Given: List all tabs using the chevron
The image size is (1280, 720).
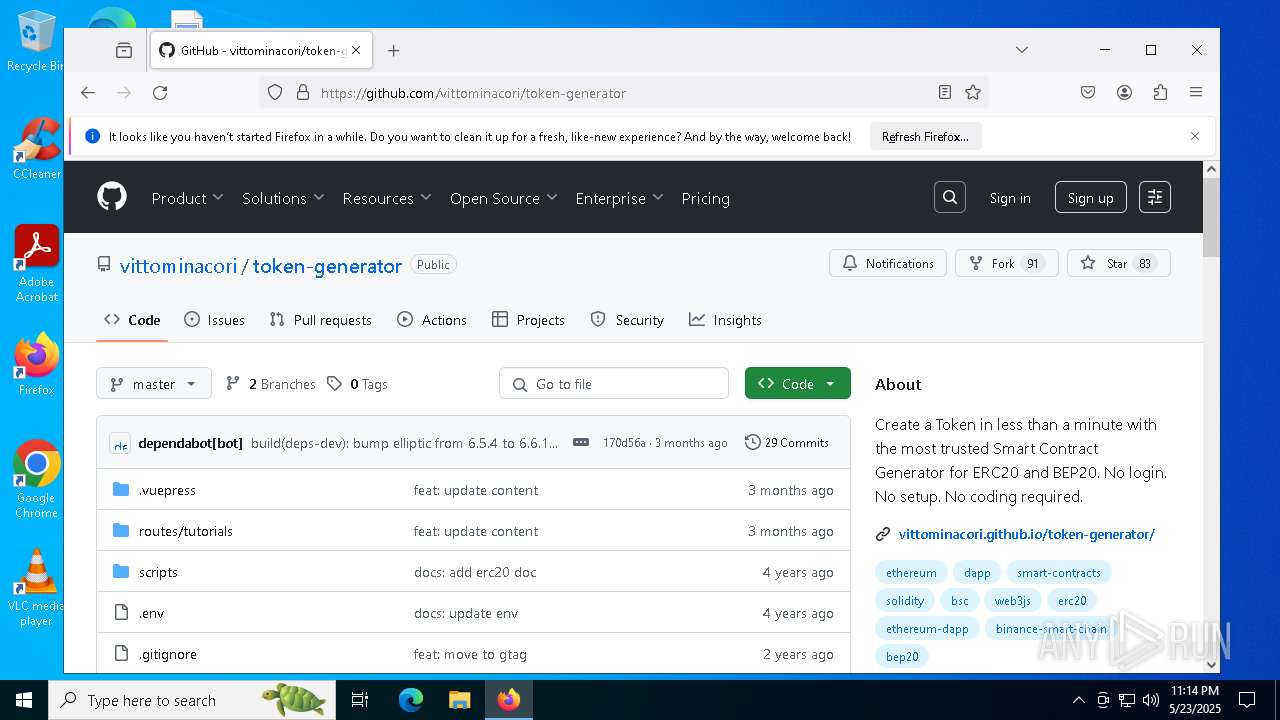Looking at the screenshot, I should click(x=1021, y=50).
